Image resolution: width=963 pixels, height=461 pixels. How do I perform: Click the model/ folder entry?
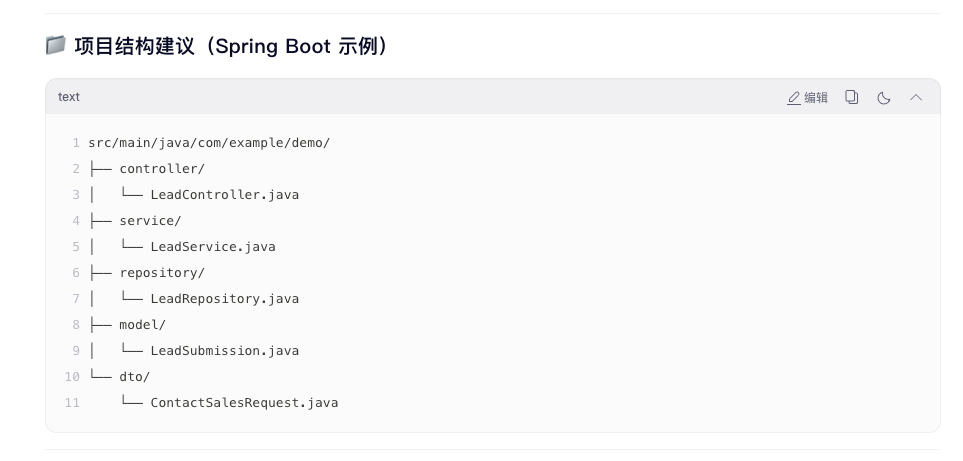(143, 325)
